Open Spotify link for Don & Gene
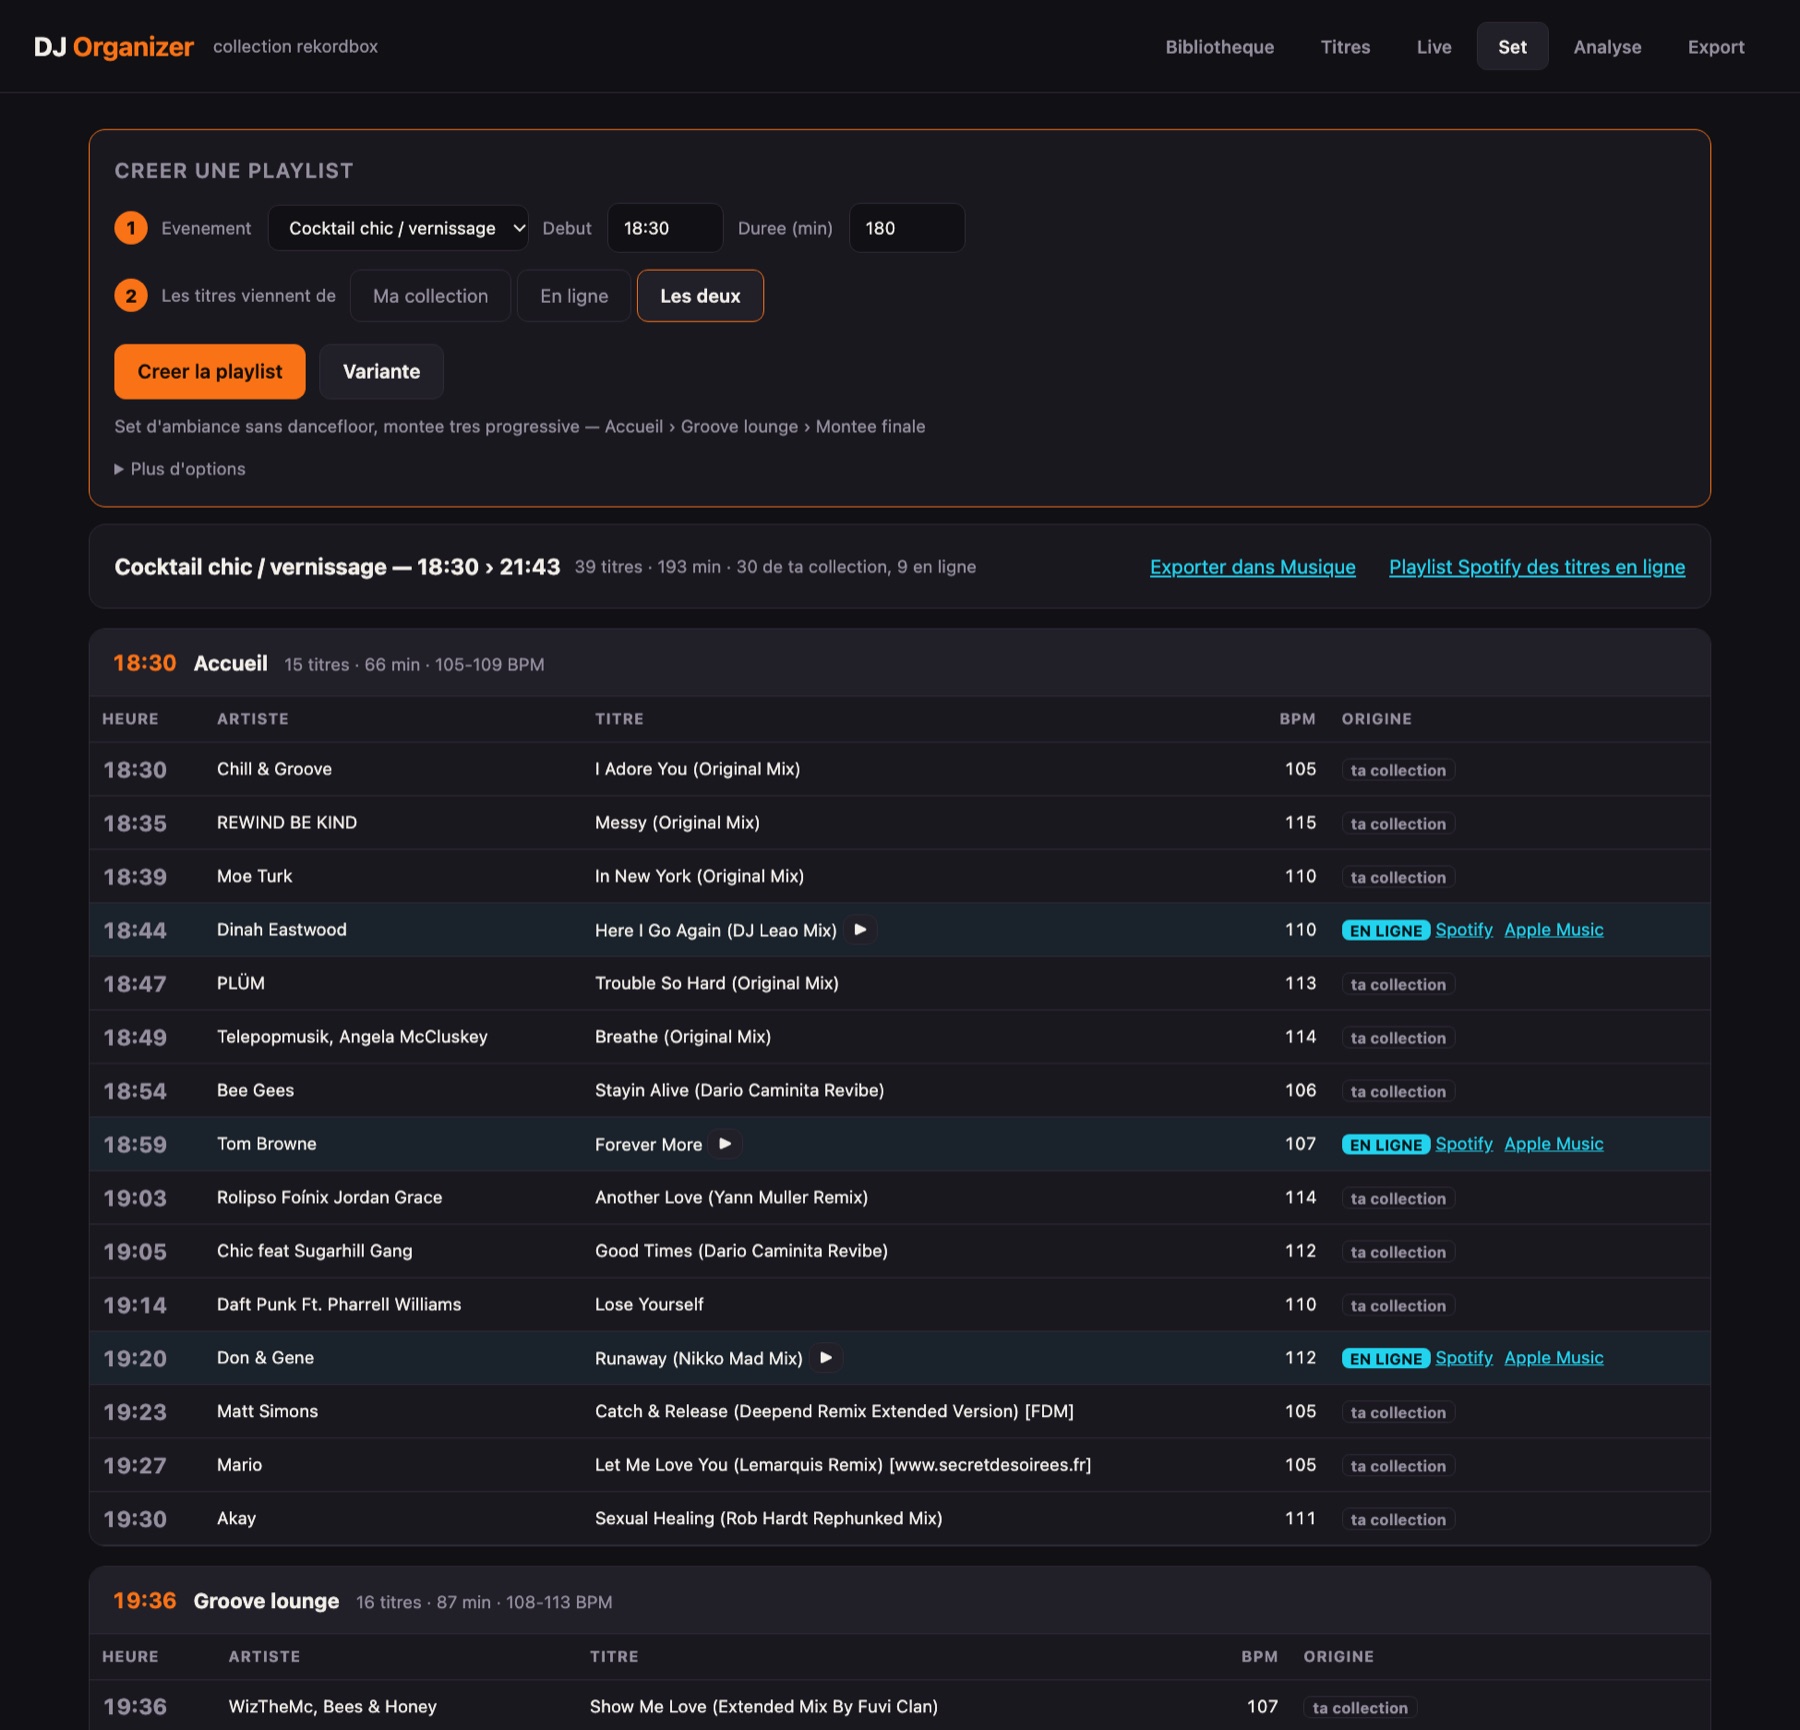The height and width of the screenshot is (1730, 1800). click(1464, 1358)
